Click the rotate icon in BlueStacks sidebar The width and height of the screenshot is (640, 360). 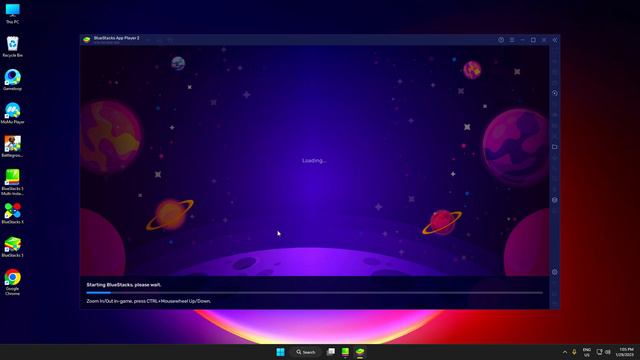pyautogui.click(x=555, y=93)
